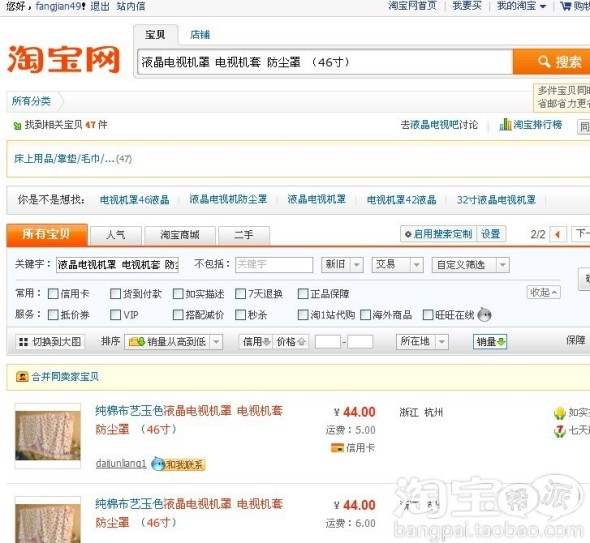590x543 pixels.
Task: Click suggestion 电视机罩46液晶
Action: 134,200
